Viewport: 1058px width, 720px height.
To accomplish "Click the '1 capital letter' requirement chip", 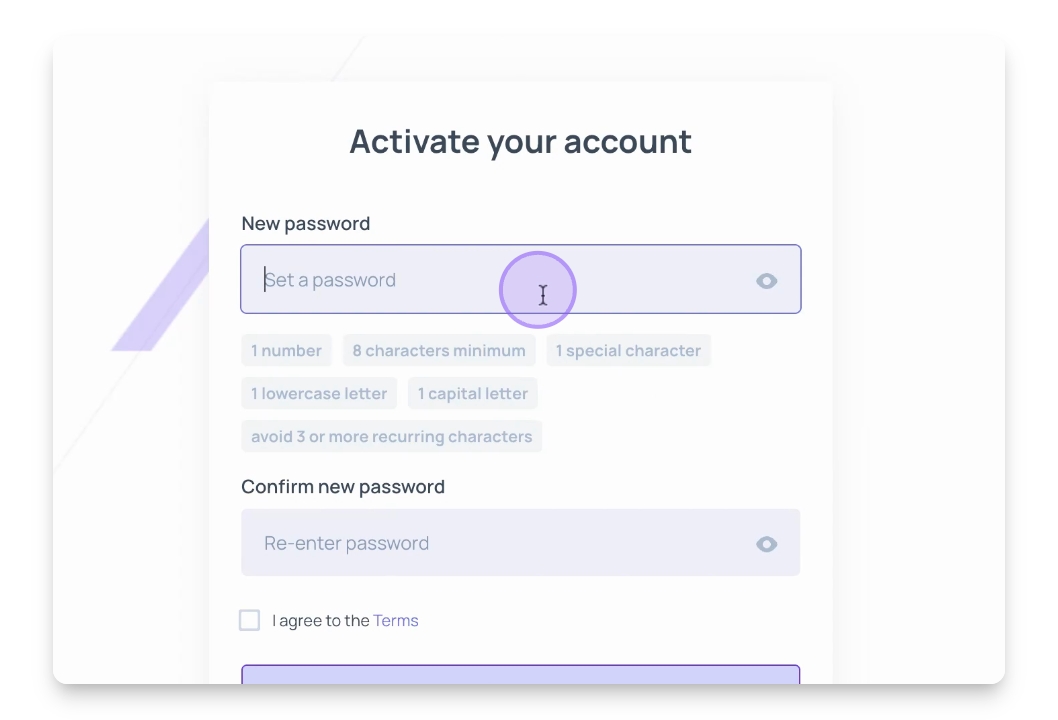I will (x=472, y=394).
